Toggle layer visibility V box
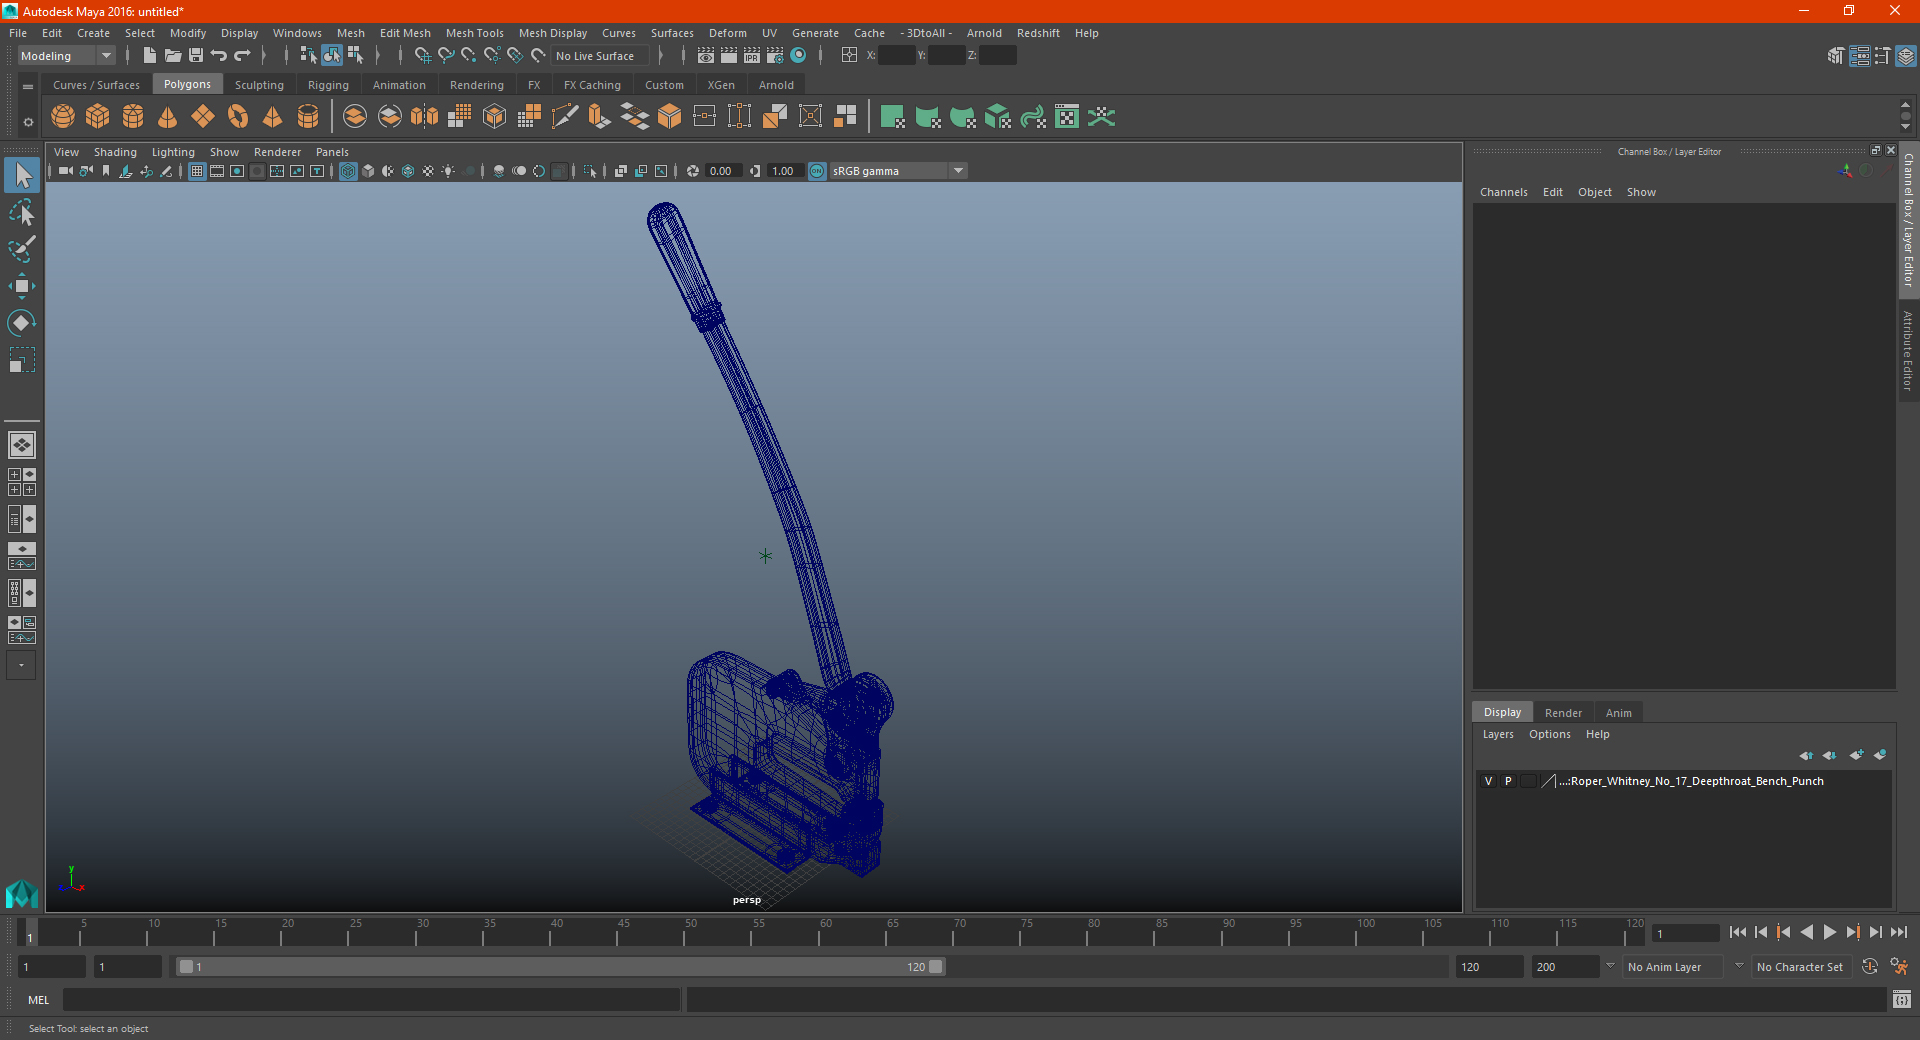Viewport: 1920px width, 1040px height. pos(1489,781)
